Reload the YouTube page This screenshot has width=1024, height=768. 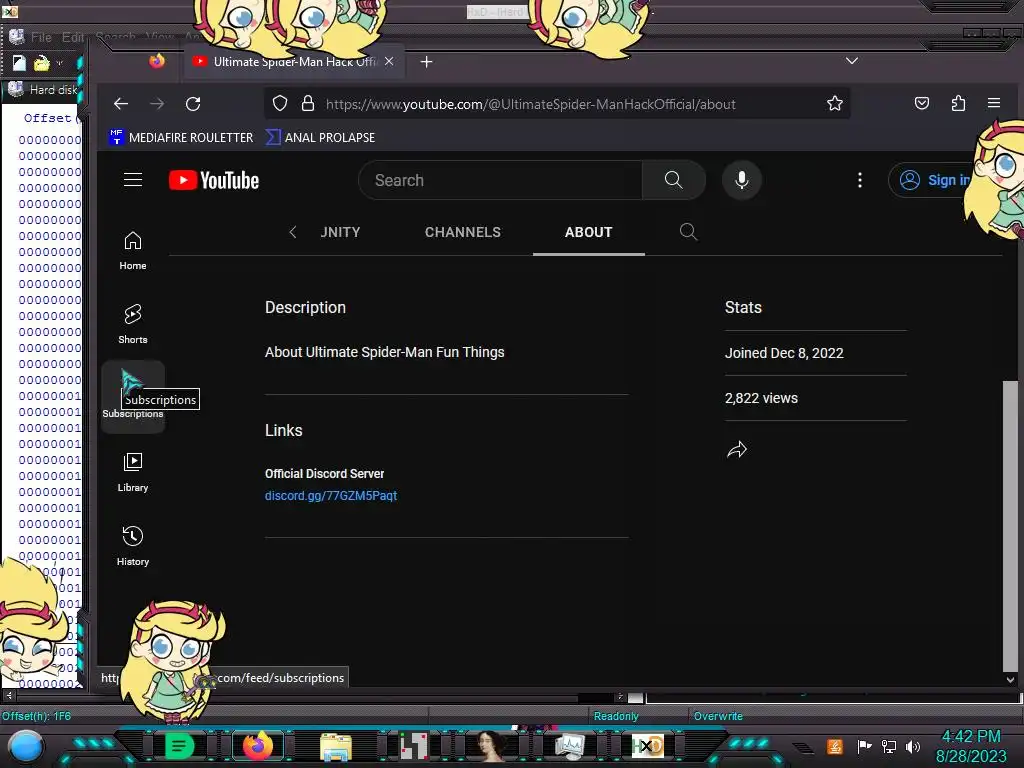tap(193, 104)
